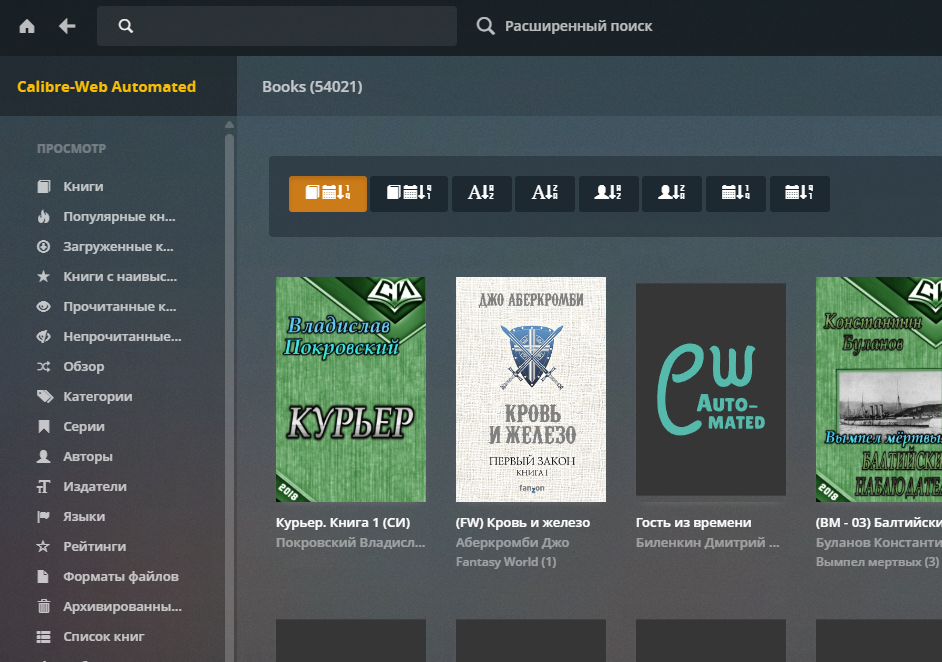The image size is (942, 662).
Task: Go back using the left arrow icon
Action: pos(67,26)
